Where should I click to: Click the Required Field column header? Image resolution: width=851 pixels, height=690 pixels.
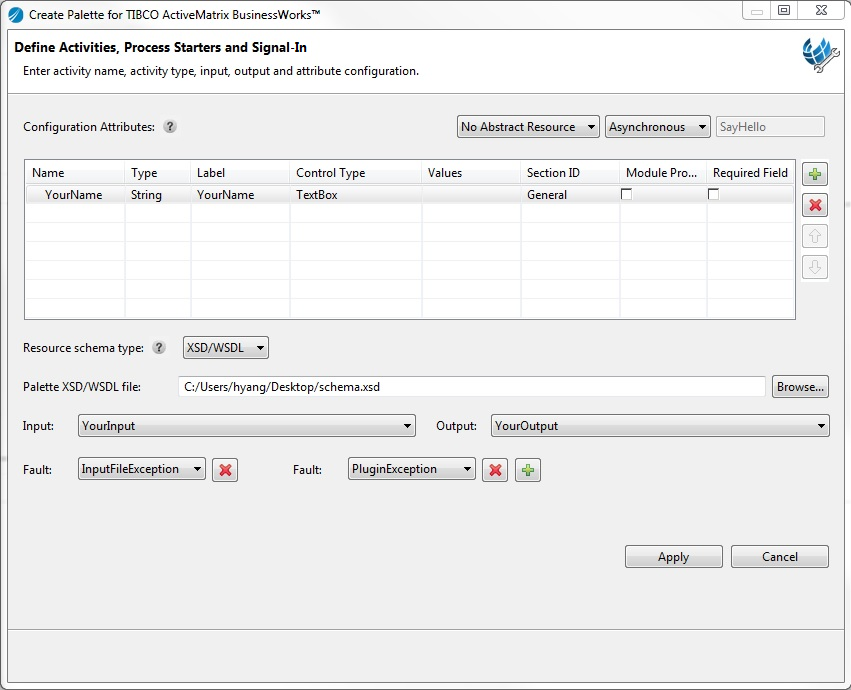(x=751, y=173)
